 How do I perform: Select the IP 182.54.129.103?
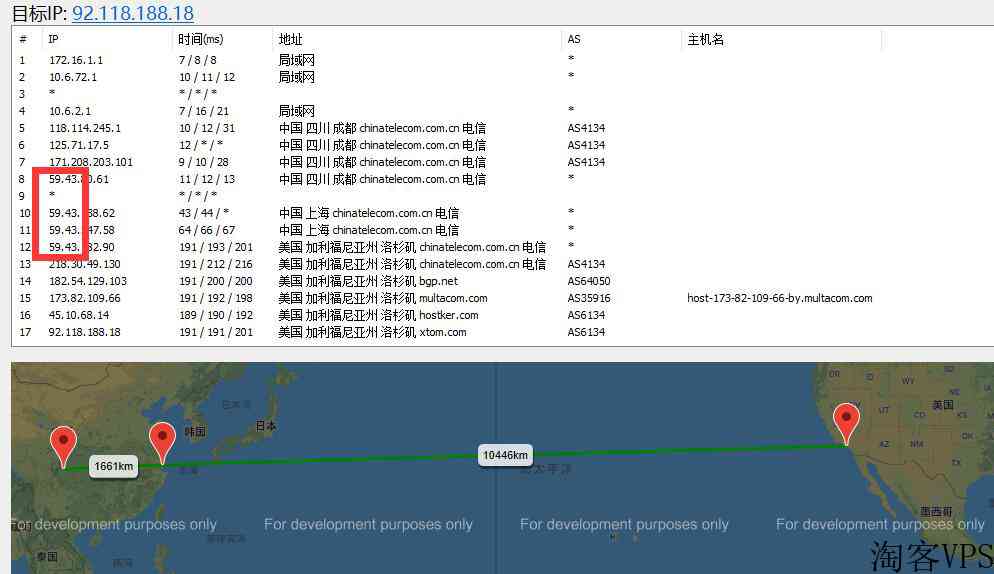(87, 281)
